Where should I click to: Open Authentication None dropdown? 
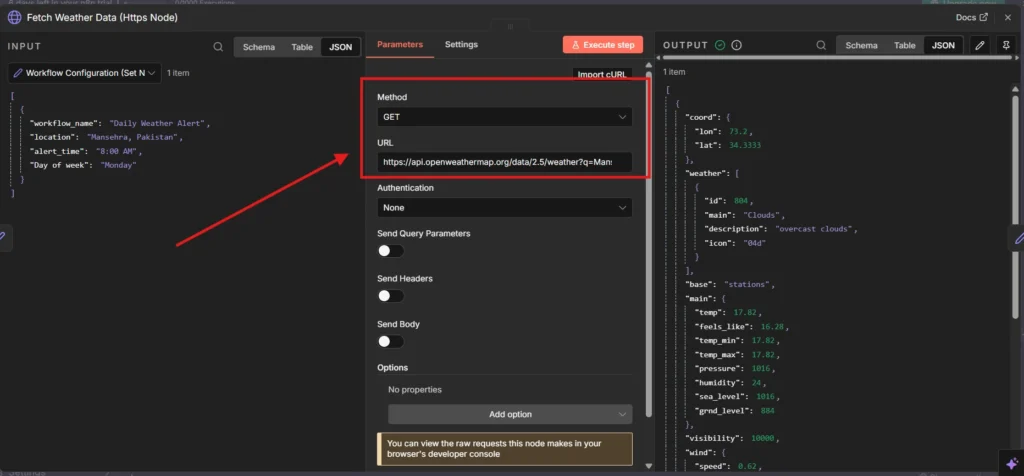click(x=504, y=208)
